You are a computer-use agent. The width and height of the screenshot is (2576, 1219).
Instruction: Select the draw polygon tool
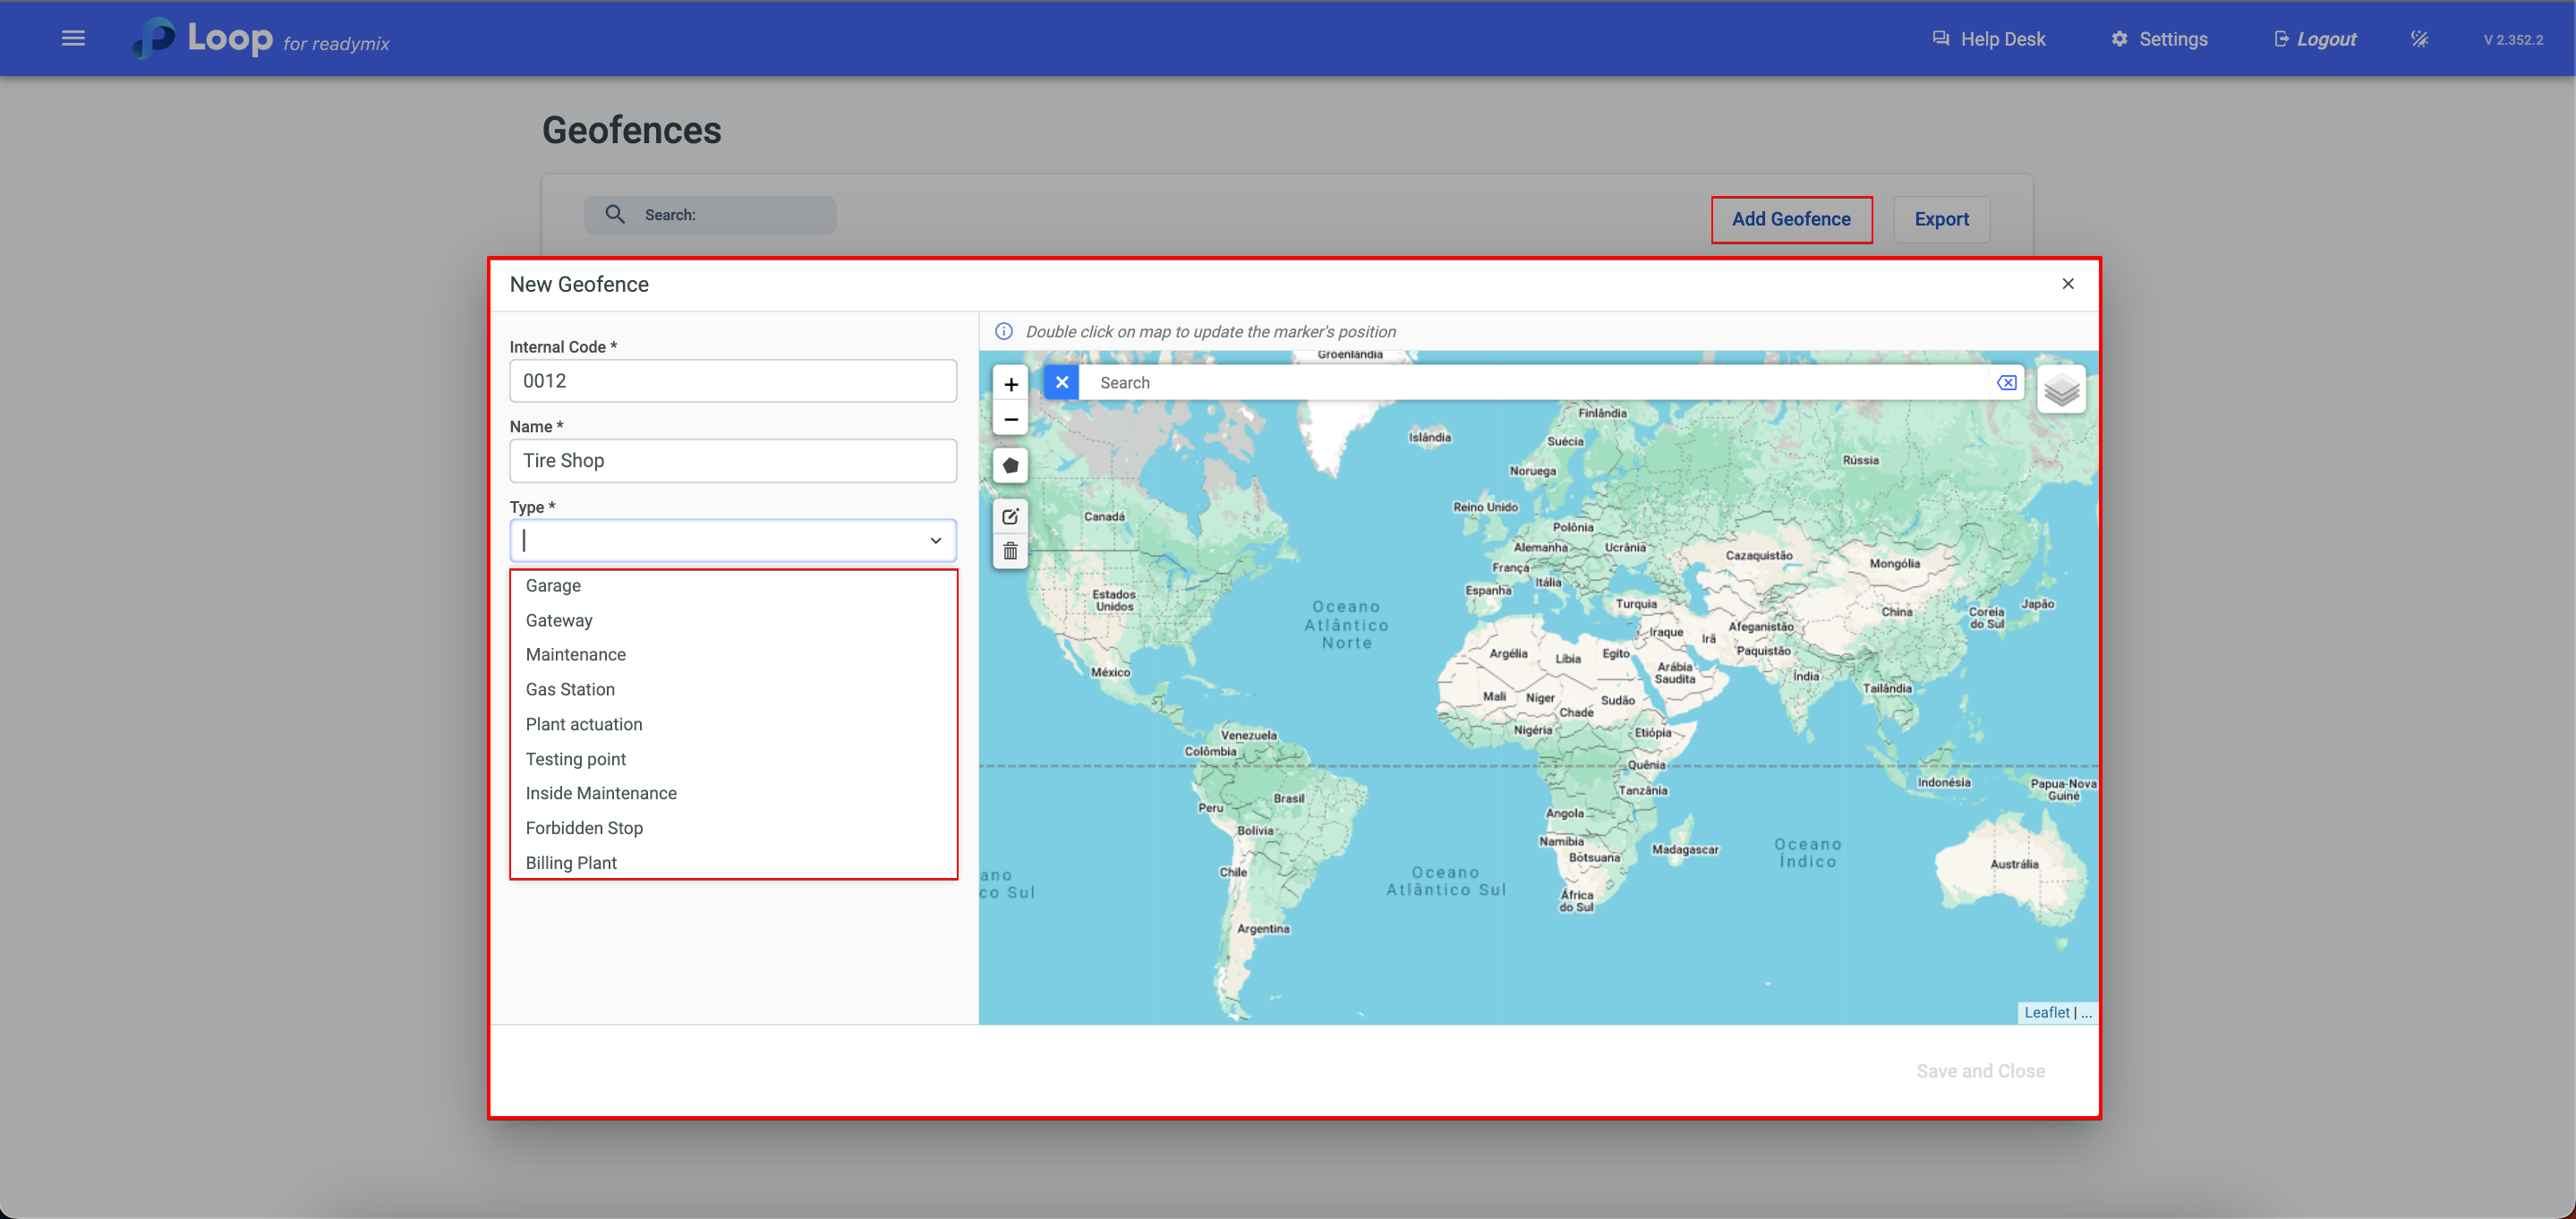pyautogui.click(x=1010, y=466)
